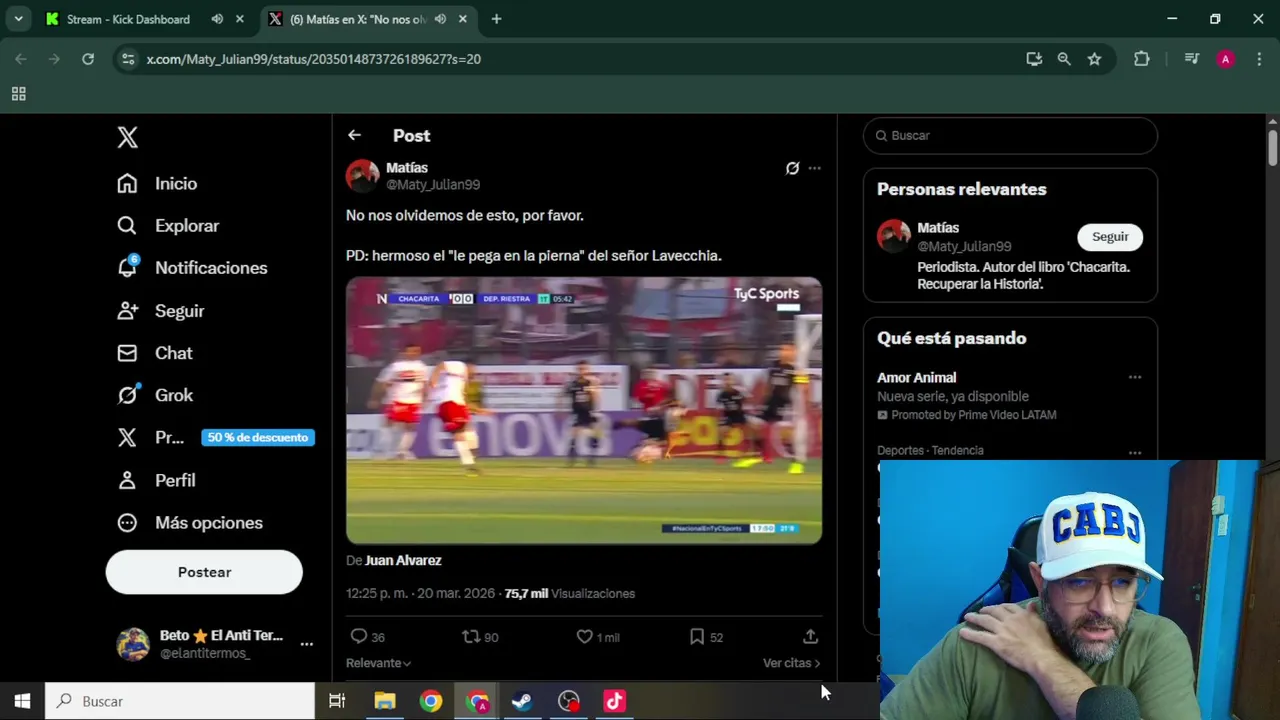Image resolution: width=1280 pixels, height=720 pixels.
Task: Open File Explorer from the taskbar
Action: (x=385, y=701)
